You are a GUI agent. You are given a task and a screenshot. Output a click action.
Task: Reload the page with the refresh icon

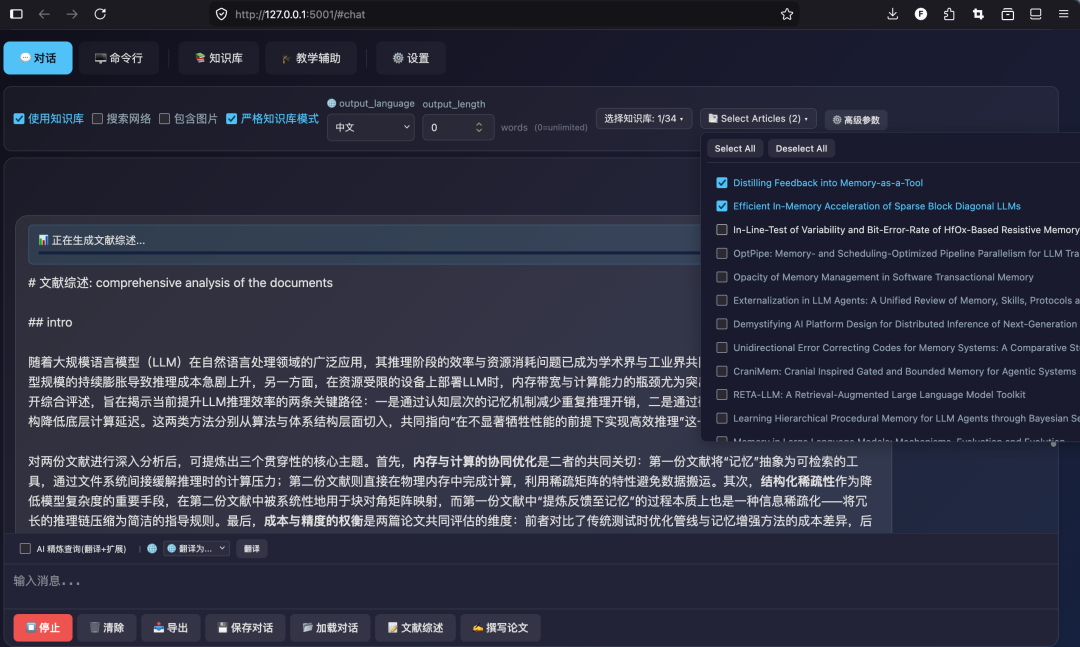pos(100,14)
